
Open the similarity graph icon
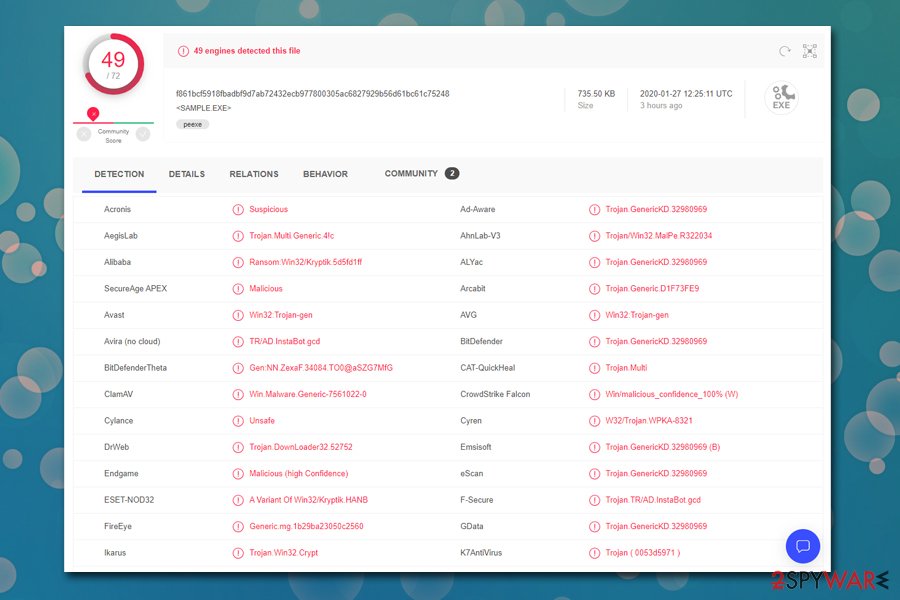coord(809,51)
